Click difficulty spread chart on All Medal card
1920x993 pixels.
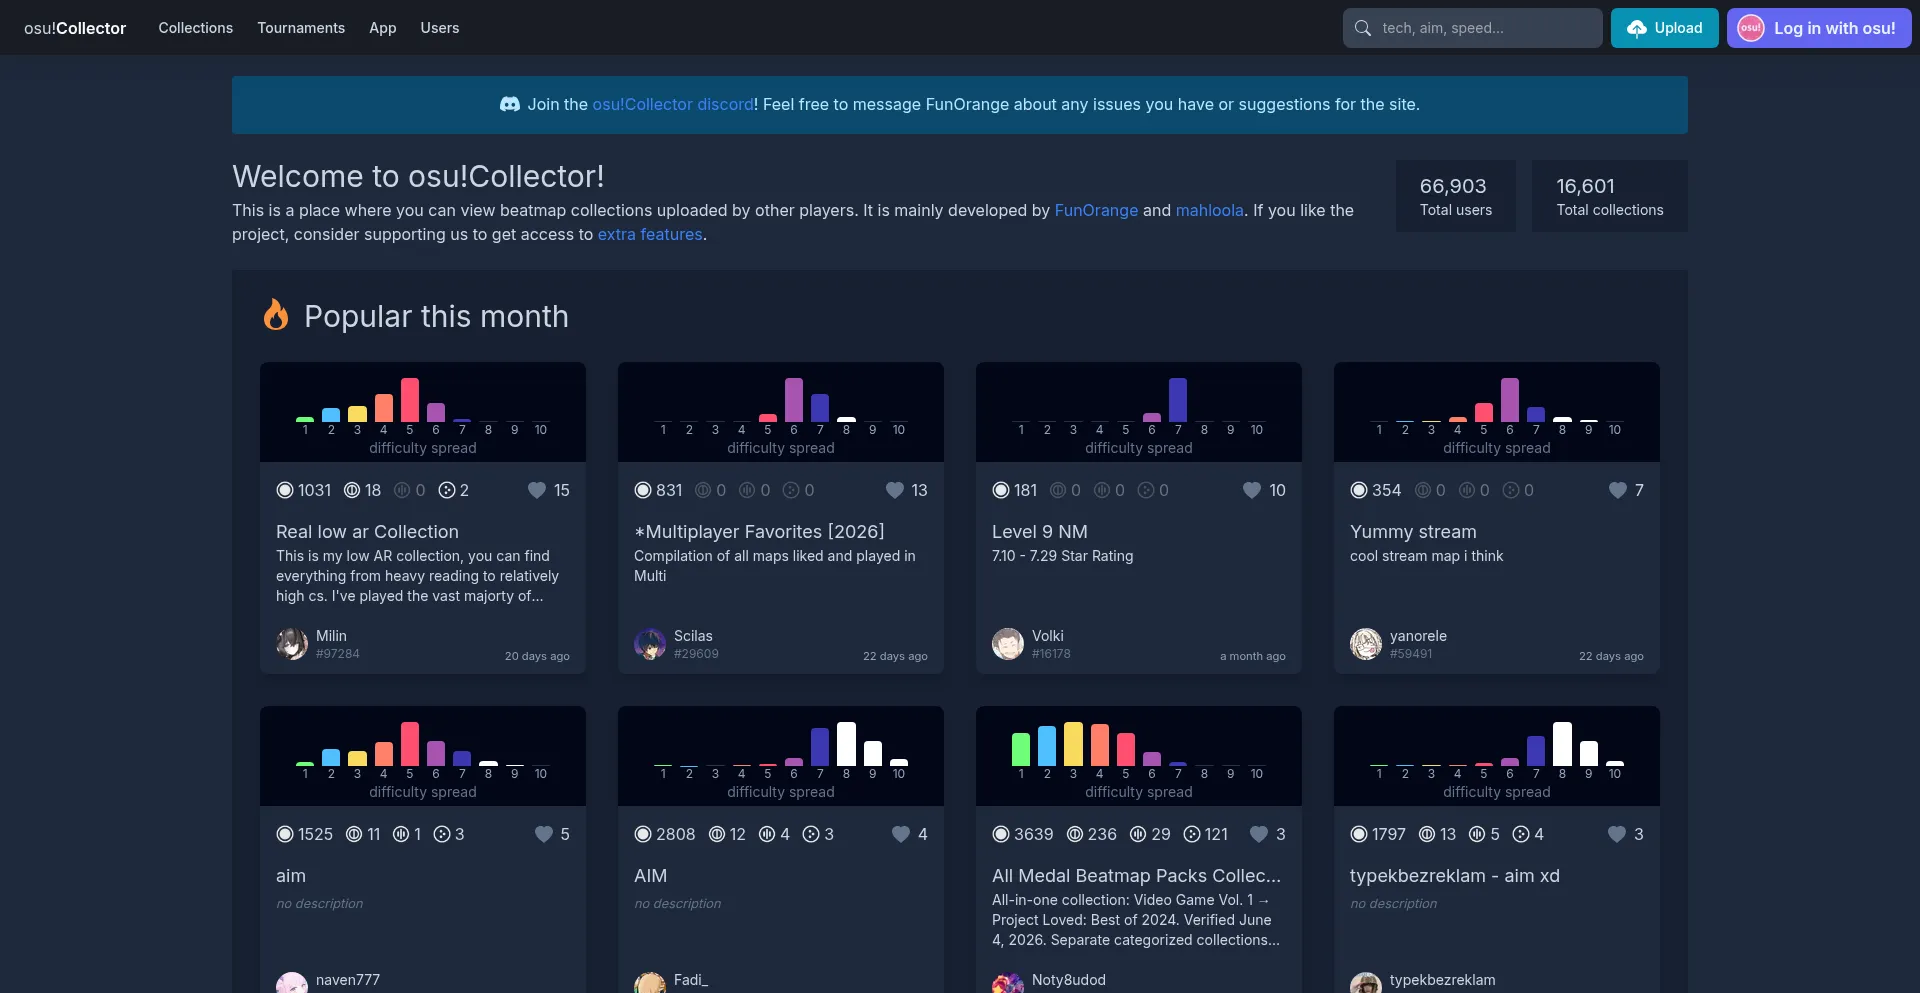[1139, 756]
